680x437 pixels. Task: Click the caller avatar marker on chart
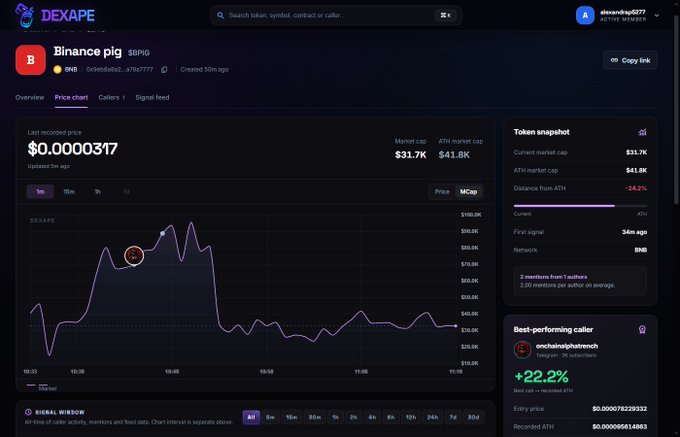(134, 255)
